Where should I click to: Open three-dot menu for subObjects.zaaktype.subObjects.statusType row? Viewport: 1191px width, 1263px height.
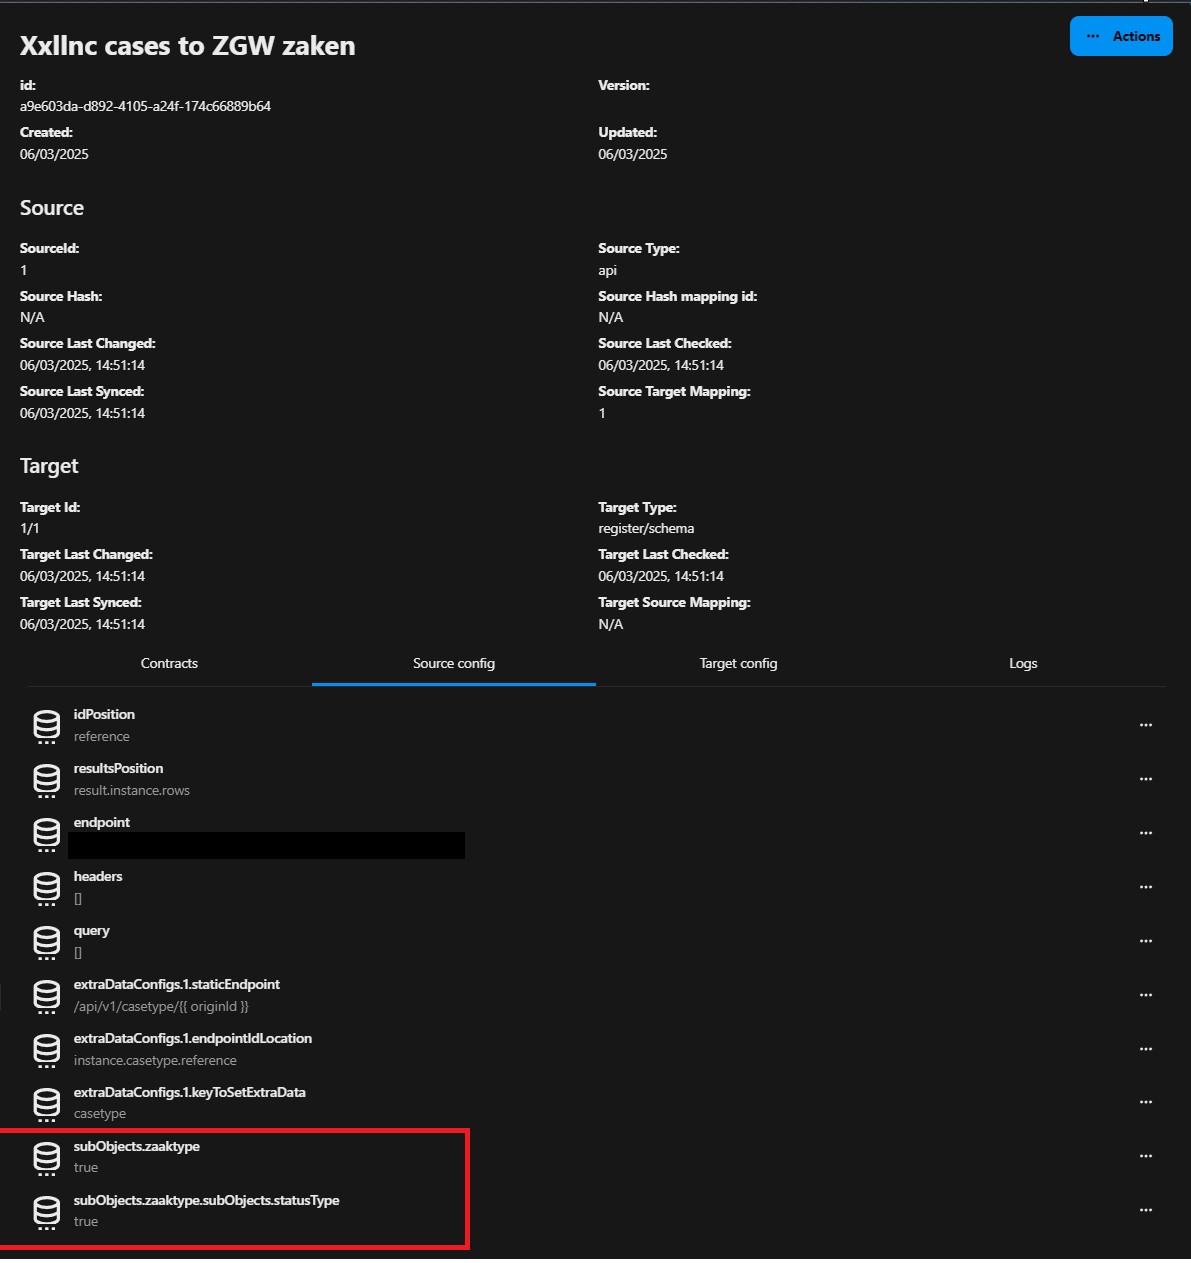pos(1146,1210)
